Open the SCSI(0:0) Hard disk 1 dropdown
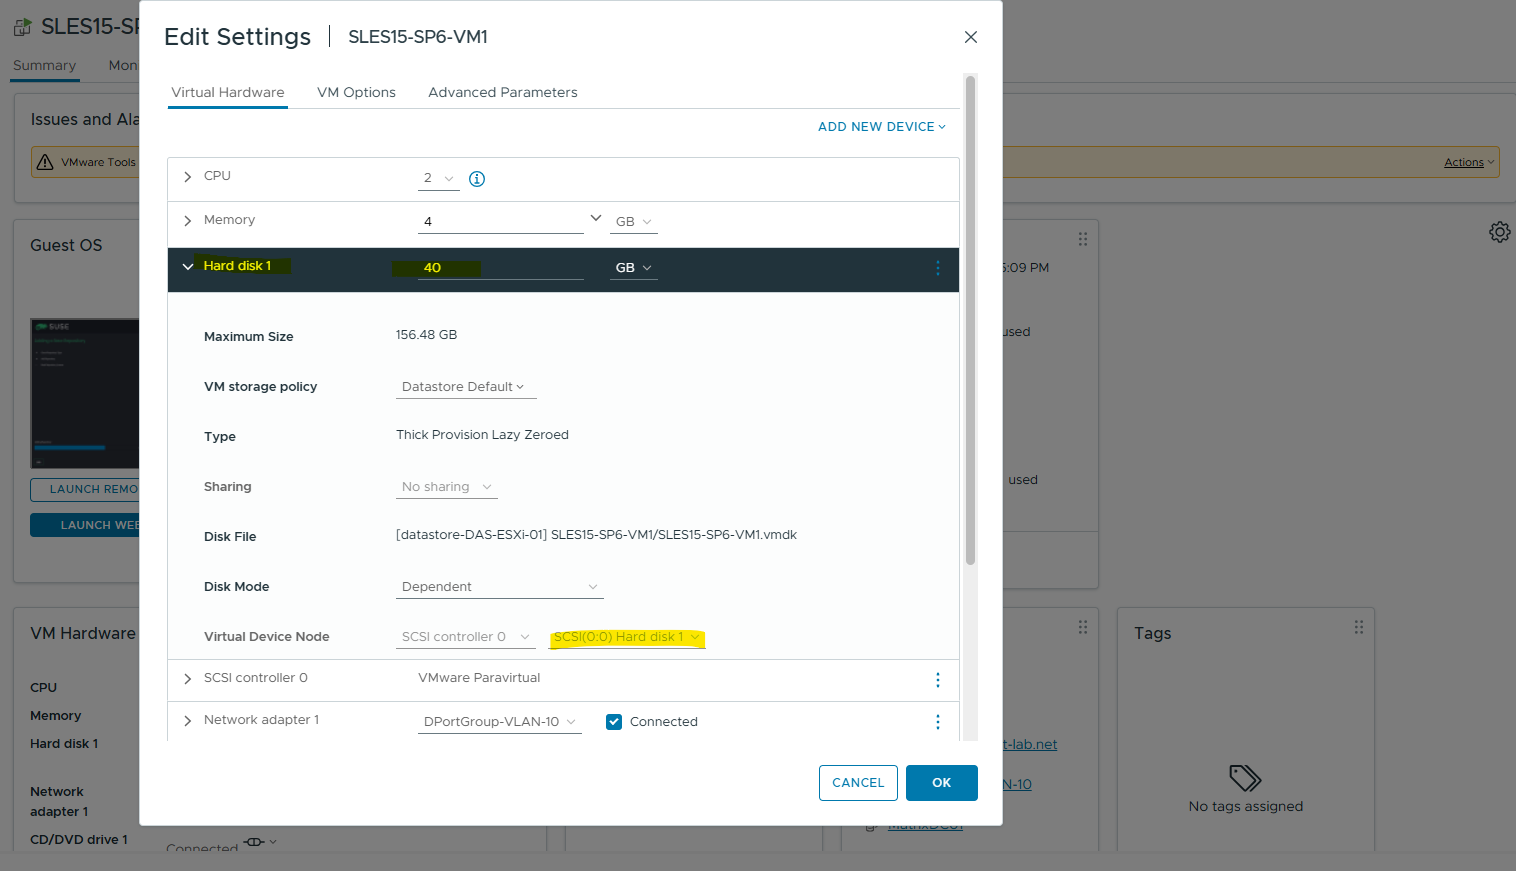Screen dimensions: 1516x871 pyautogui.click(x=627, y=637)
